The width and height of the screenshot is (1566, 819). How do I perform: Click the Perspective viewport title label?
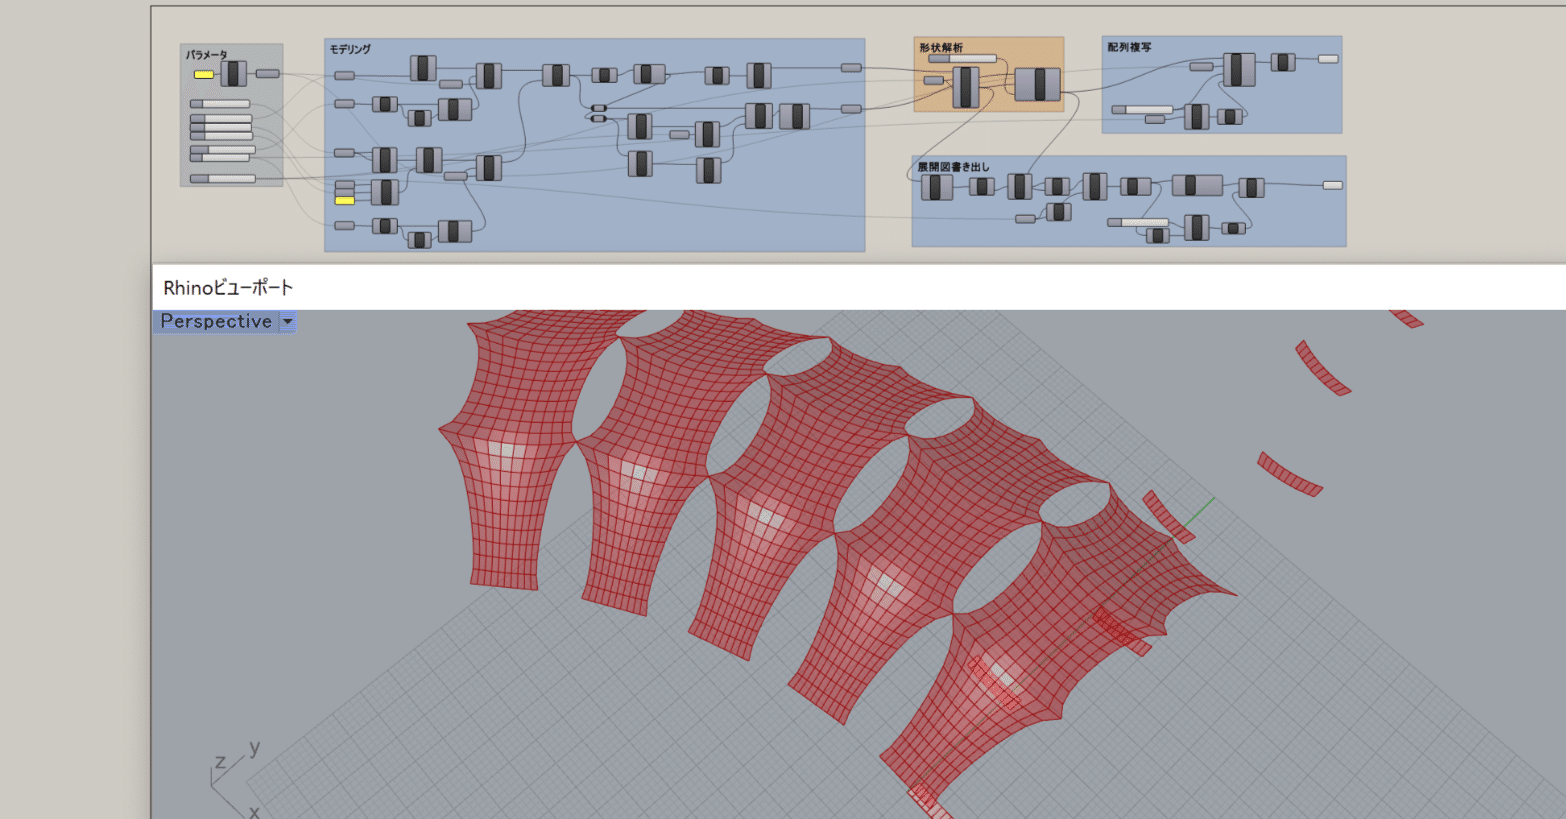(216, 321)
